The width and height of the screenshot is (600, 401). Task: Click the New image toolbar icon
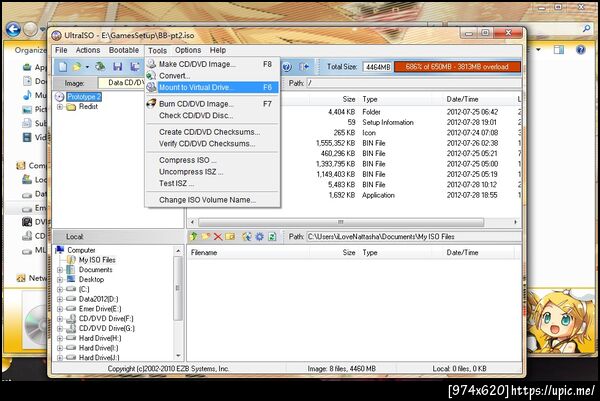tap(63, 67)
